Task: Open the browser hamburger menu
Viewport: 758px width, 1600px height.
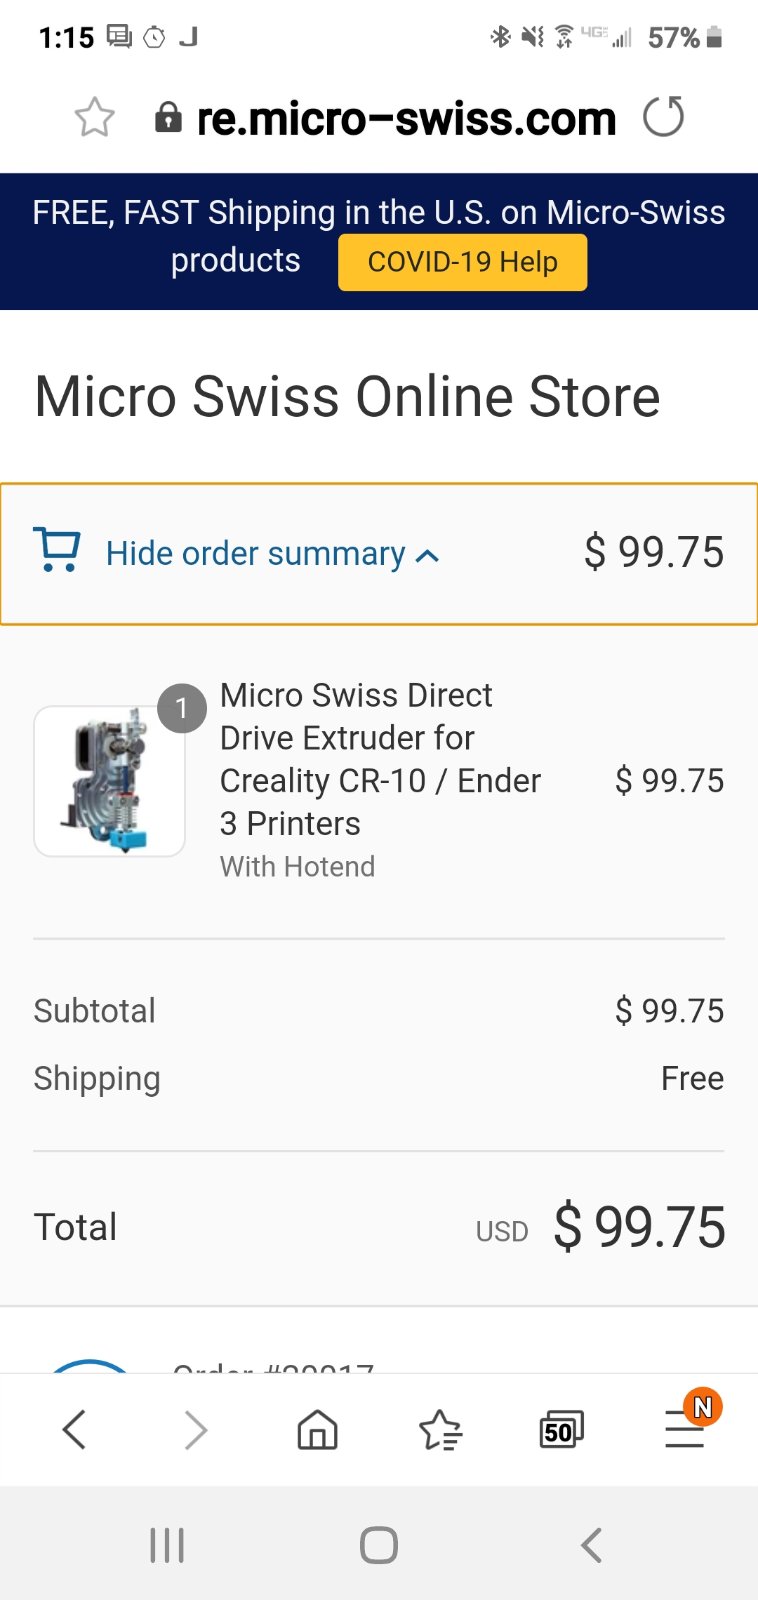Action: pyautogui.click(x=685, y=1430)
